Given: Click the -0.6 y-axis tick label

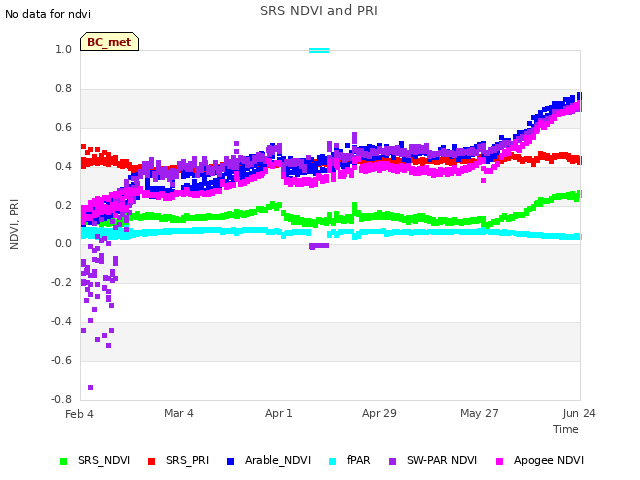Looking at the screenshot, I should [61, 360].
